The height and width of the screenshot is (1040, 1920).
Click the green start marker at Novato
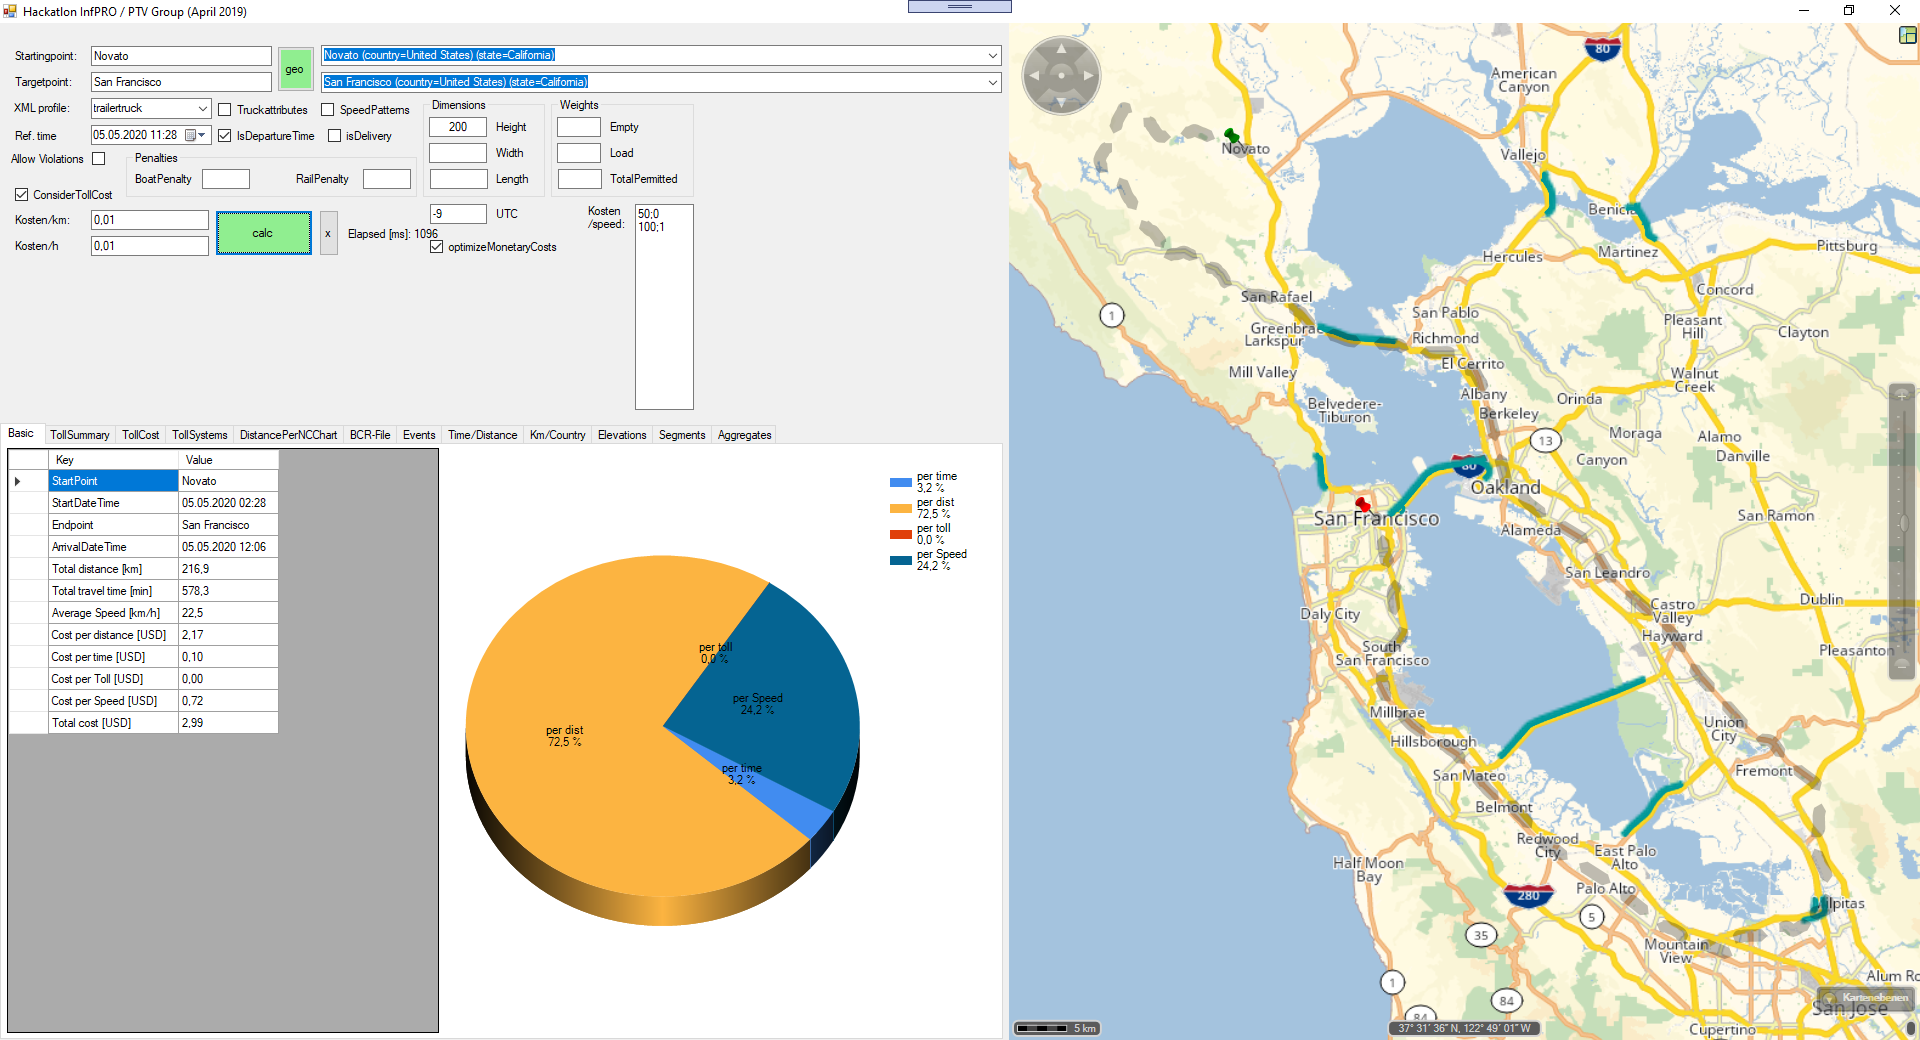pos(1231,135)
